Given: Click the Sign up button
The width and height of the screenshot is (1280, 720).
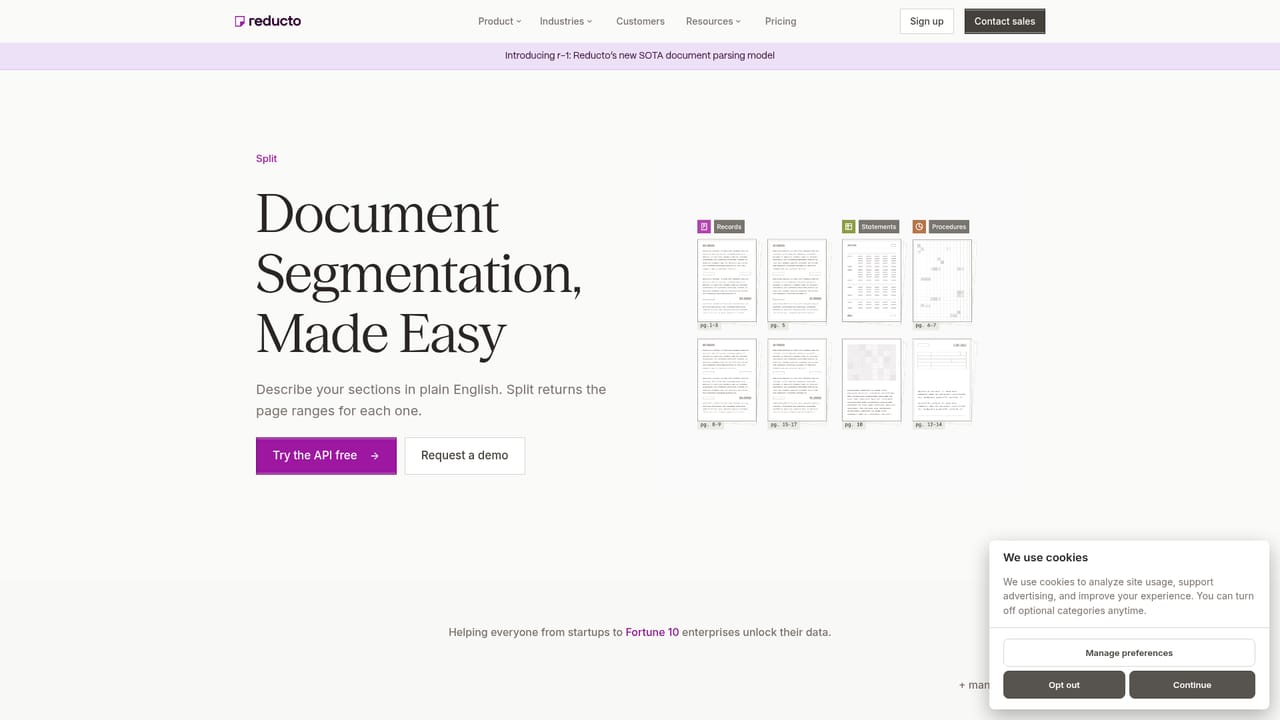Looking at the screenshot, I should point(927,21).
